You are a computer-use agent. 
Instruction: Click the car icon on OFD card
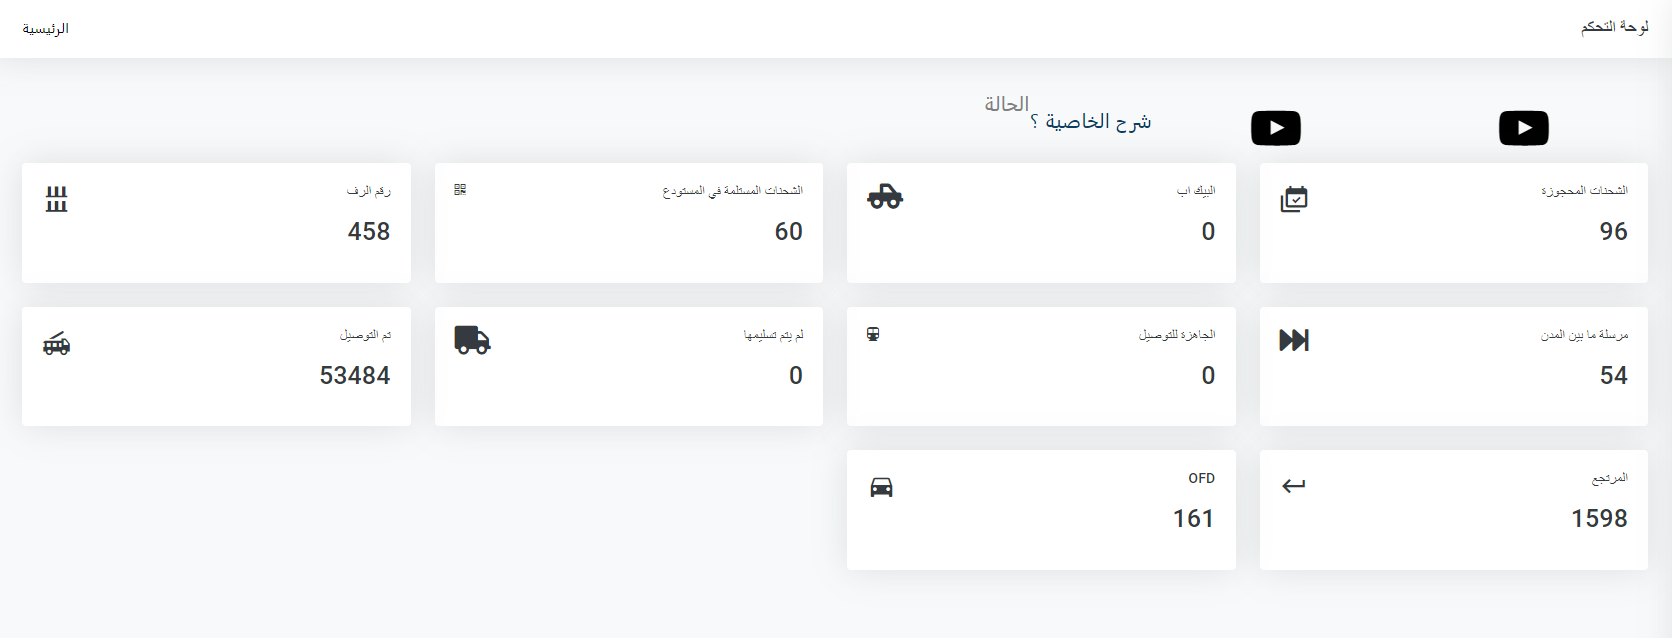[881, 487]
